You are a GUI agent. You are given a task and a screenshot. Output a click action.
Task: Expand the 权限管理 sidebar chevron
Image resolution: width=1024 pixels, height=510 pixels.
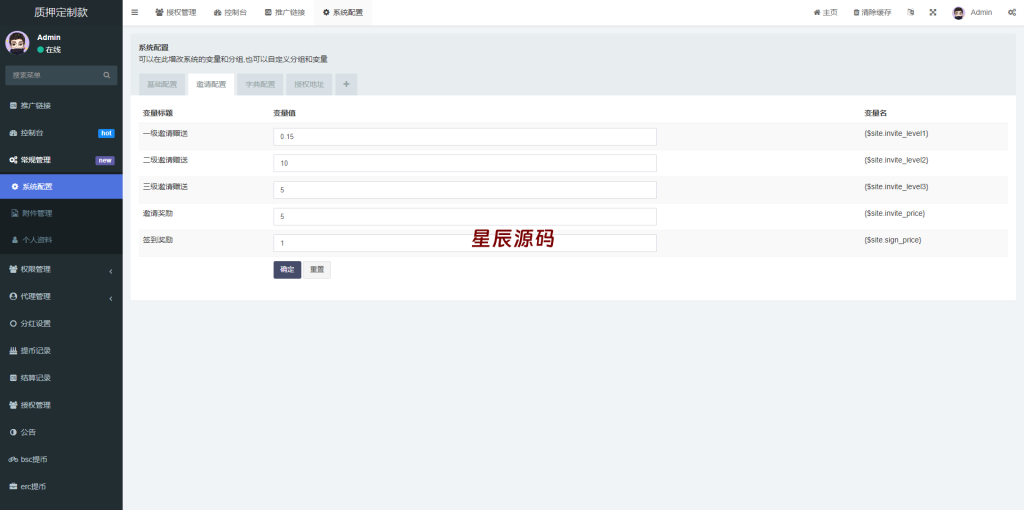pyautogui.click(x=110, y=270)
